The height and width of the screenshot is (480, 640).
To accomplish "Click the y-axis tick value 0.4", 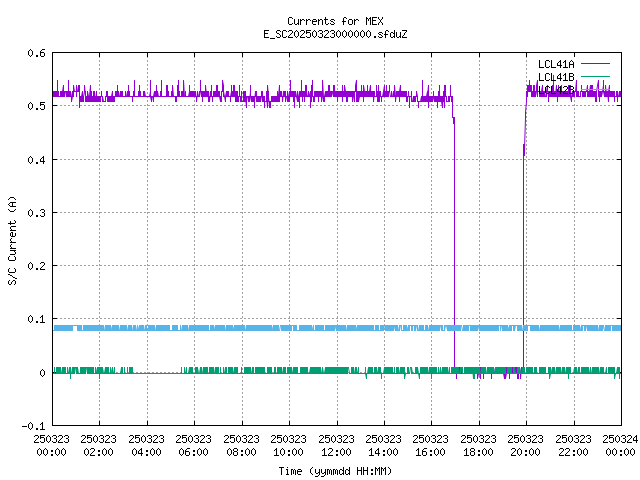I will tap(36, 160).
